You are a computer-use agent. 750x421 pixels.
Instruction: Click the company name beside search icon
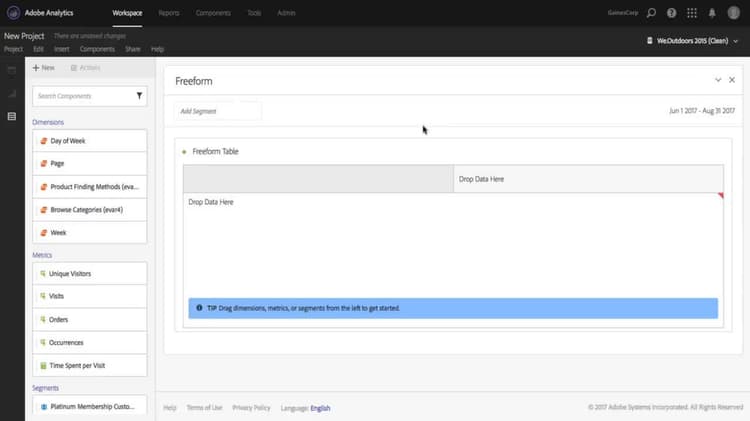pos(623,13)
